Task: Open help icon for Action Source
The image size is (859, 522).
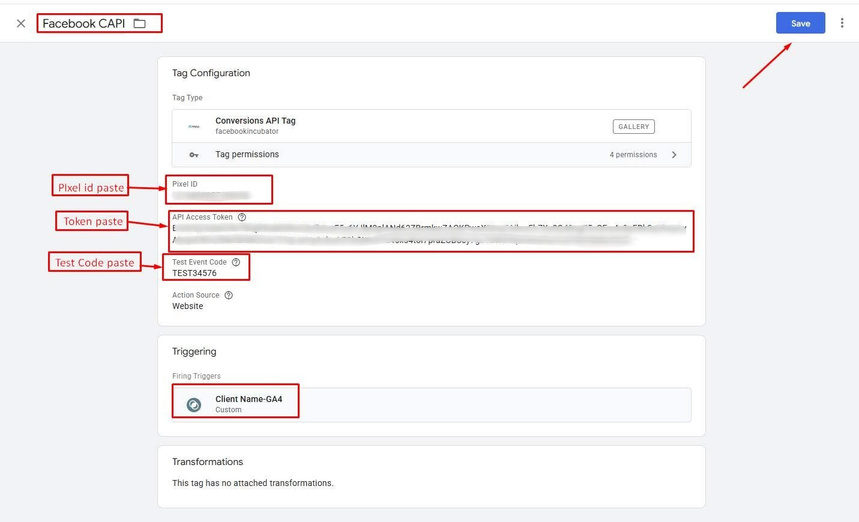Action: [228, 295]
